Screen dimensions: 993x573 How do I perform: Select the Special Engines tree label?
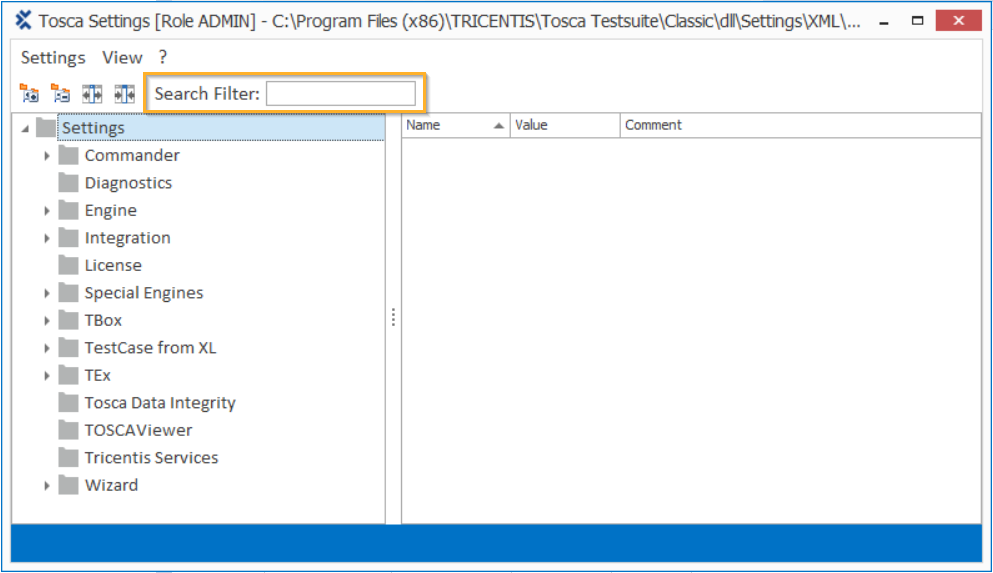coord(144,293)
